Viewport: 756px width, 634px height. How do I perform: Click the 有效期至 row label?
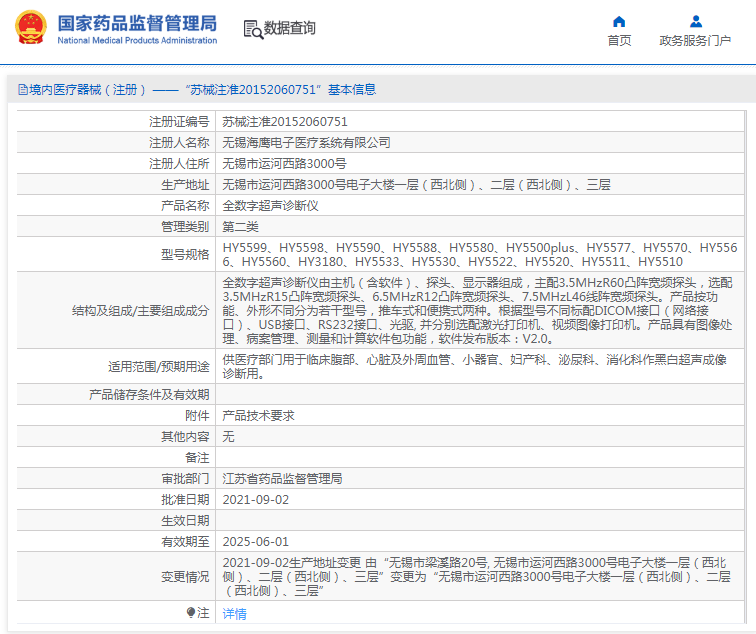click(185, 541)
